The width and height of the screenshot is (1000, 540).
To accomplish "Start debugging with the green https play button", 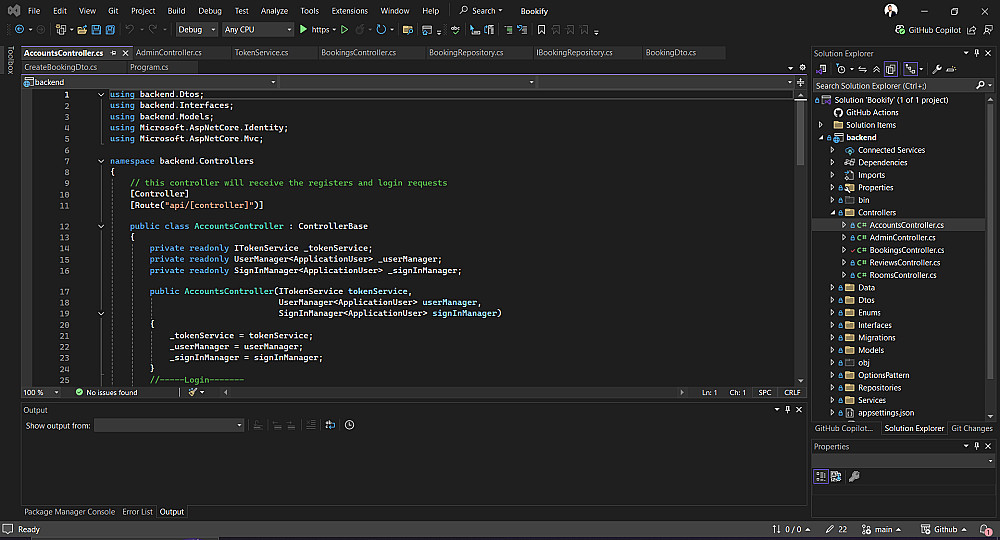I will point(304,30).
